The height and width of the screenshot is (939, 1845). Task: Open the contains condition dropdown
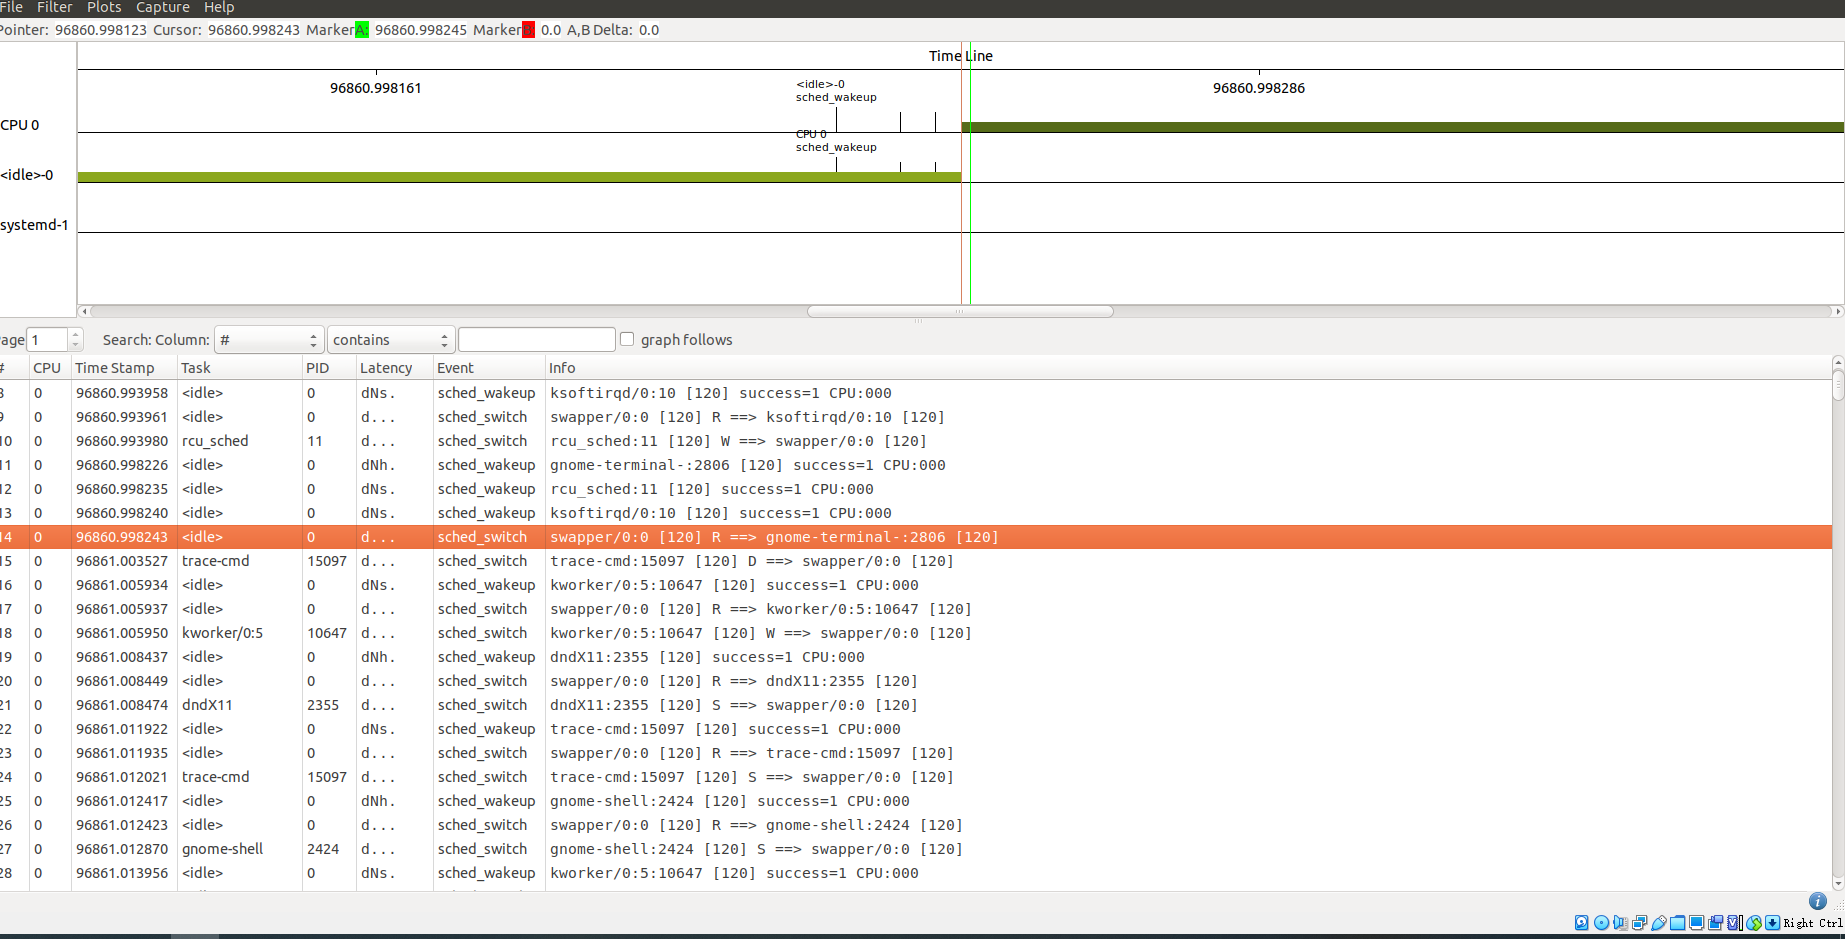(x=390, y=339)
